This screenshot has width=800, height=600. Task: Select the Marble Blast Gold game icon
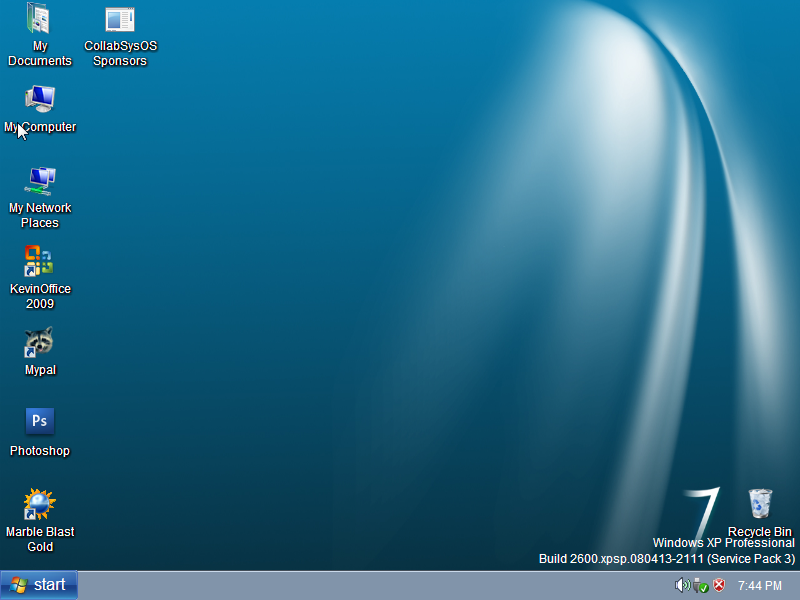click(x=39, y=504)
